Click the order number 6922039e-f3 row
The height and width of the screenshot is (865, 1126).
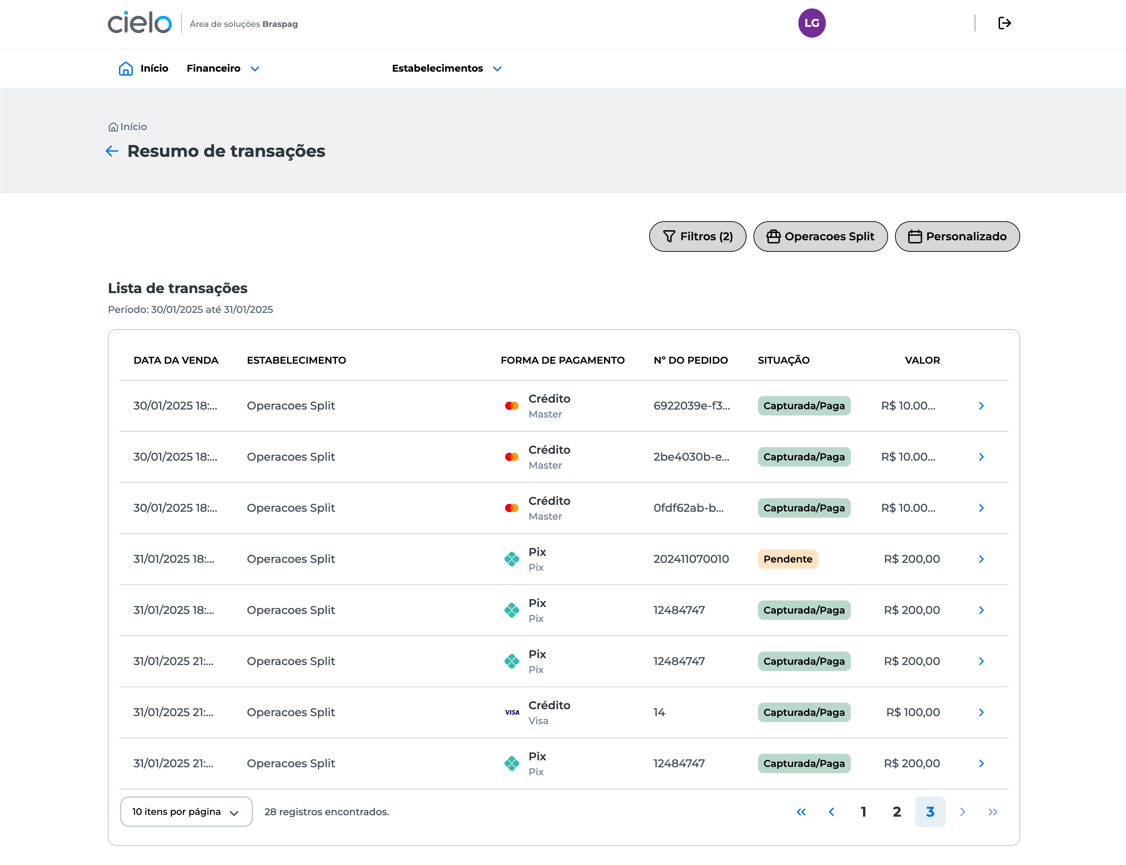coord(691,406)
